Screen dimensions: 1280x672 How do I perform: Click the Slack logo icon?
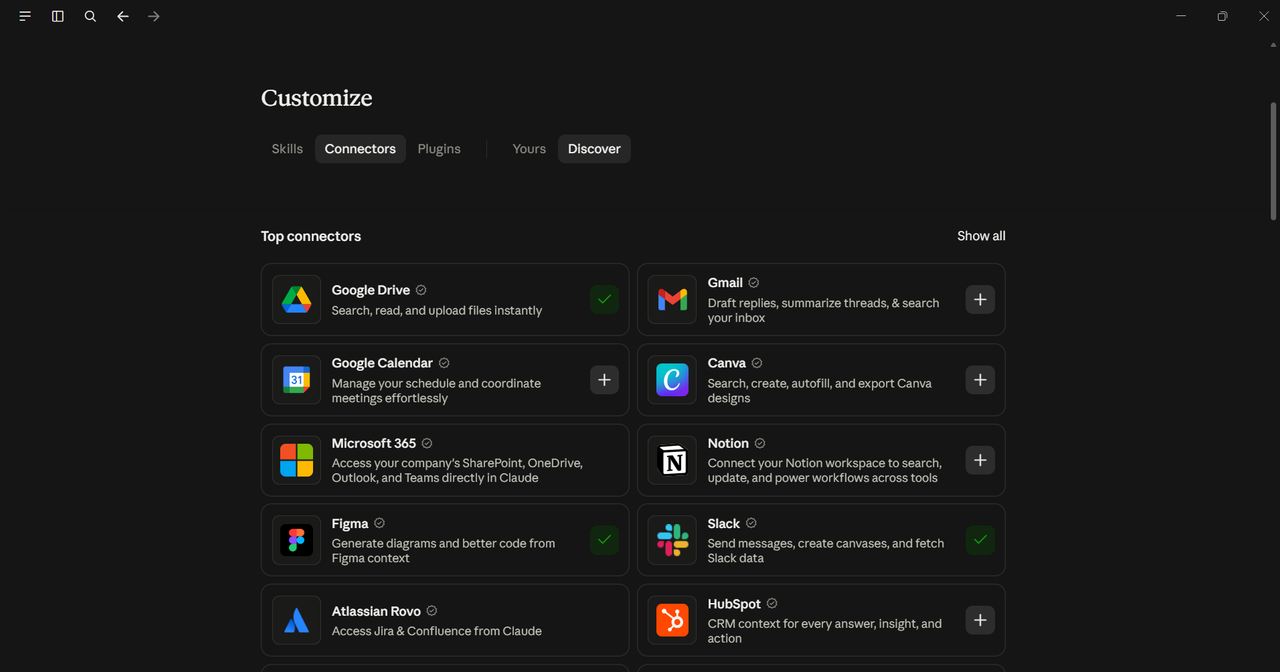coord(672,540)
